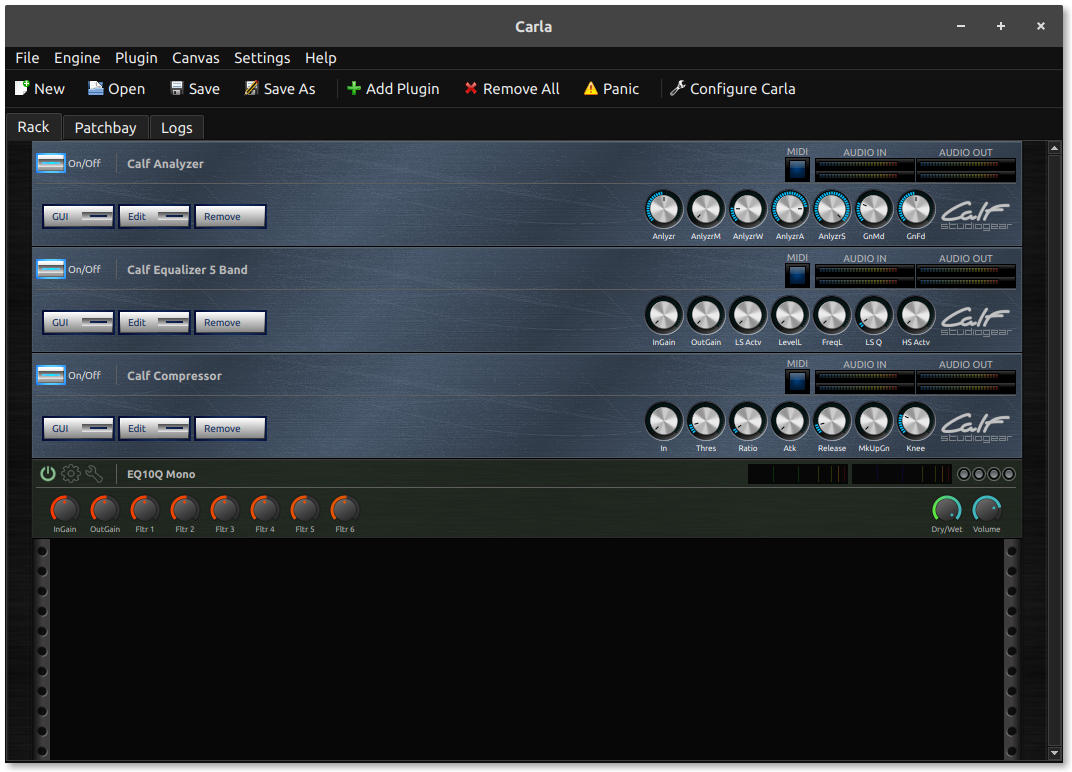1072x772 pixels.
Task: Click the New project toolbar icon
Action: point(22,89)
